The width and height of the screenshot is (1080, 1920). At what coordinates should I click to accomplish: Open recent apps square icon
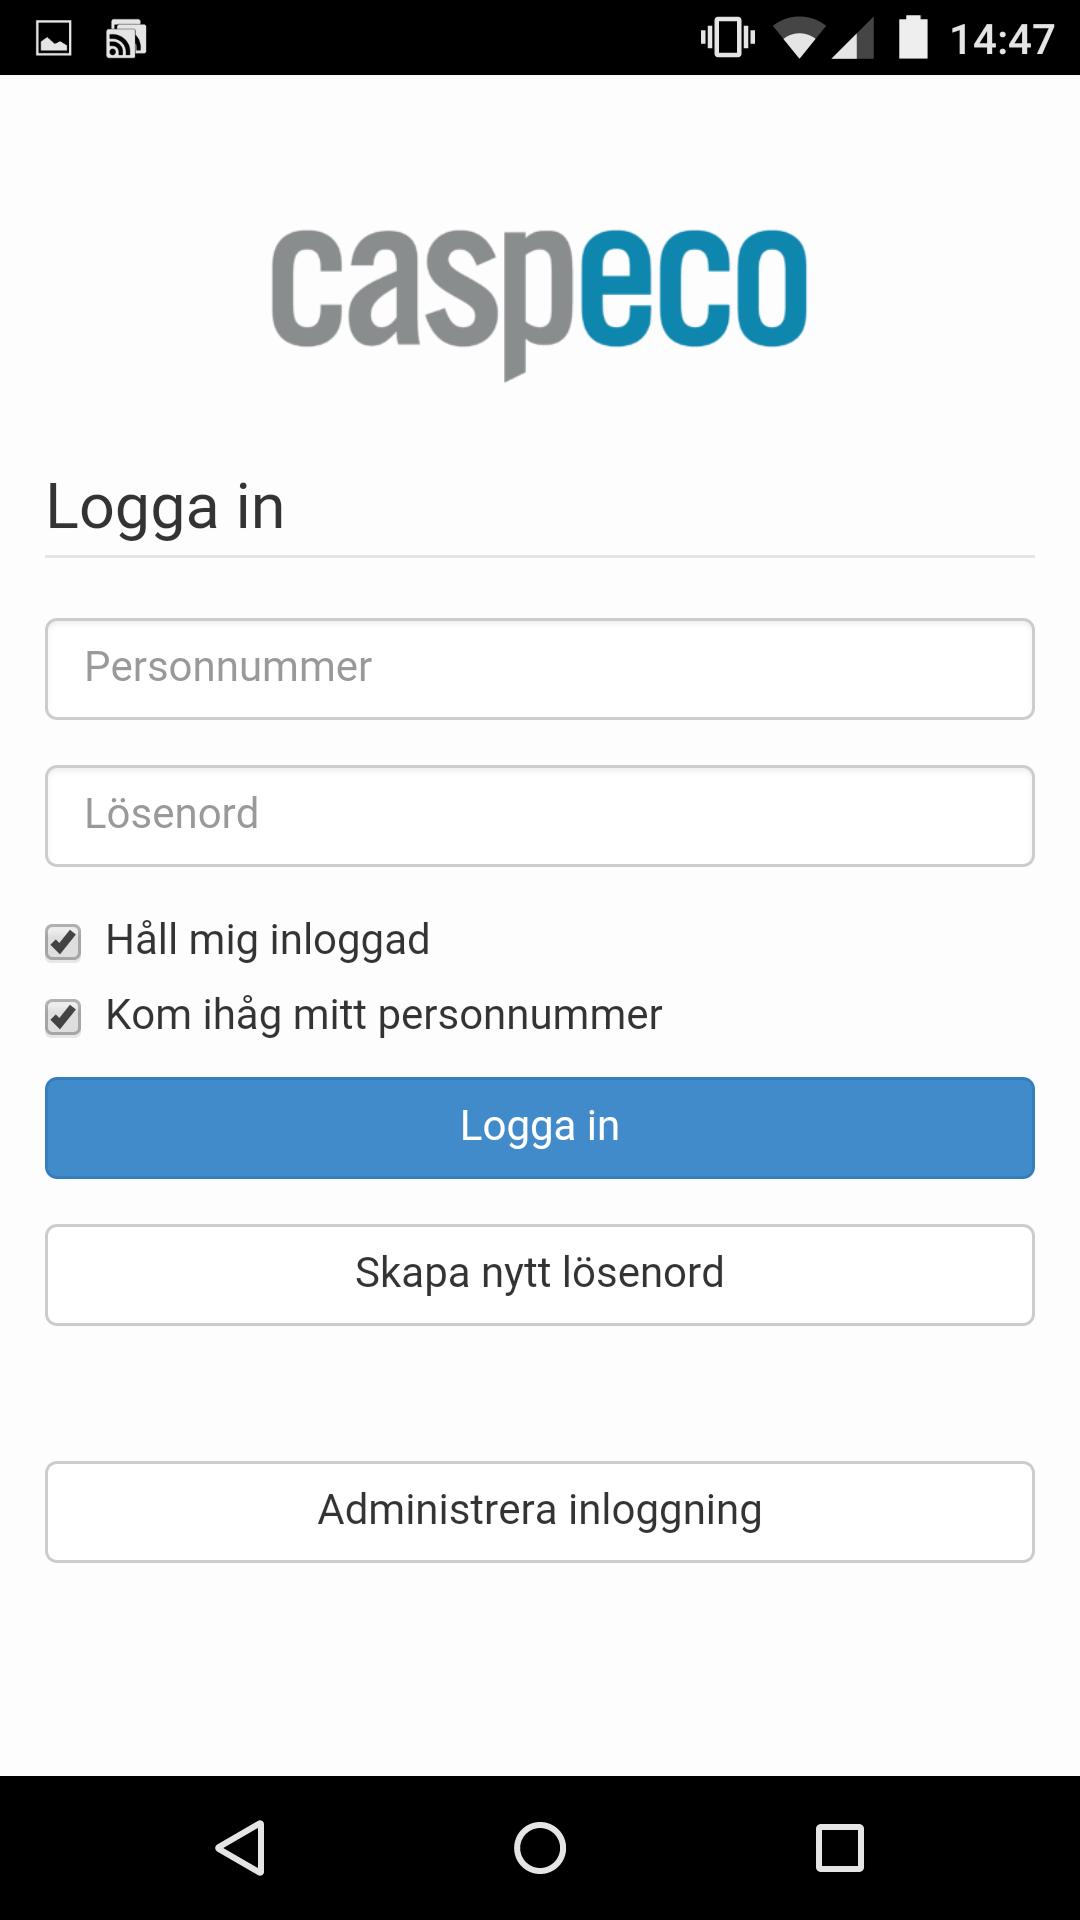[x=840, y=1847]
